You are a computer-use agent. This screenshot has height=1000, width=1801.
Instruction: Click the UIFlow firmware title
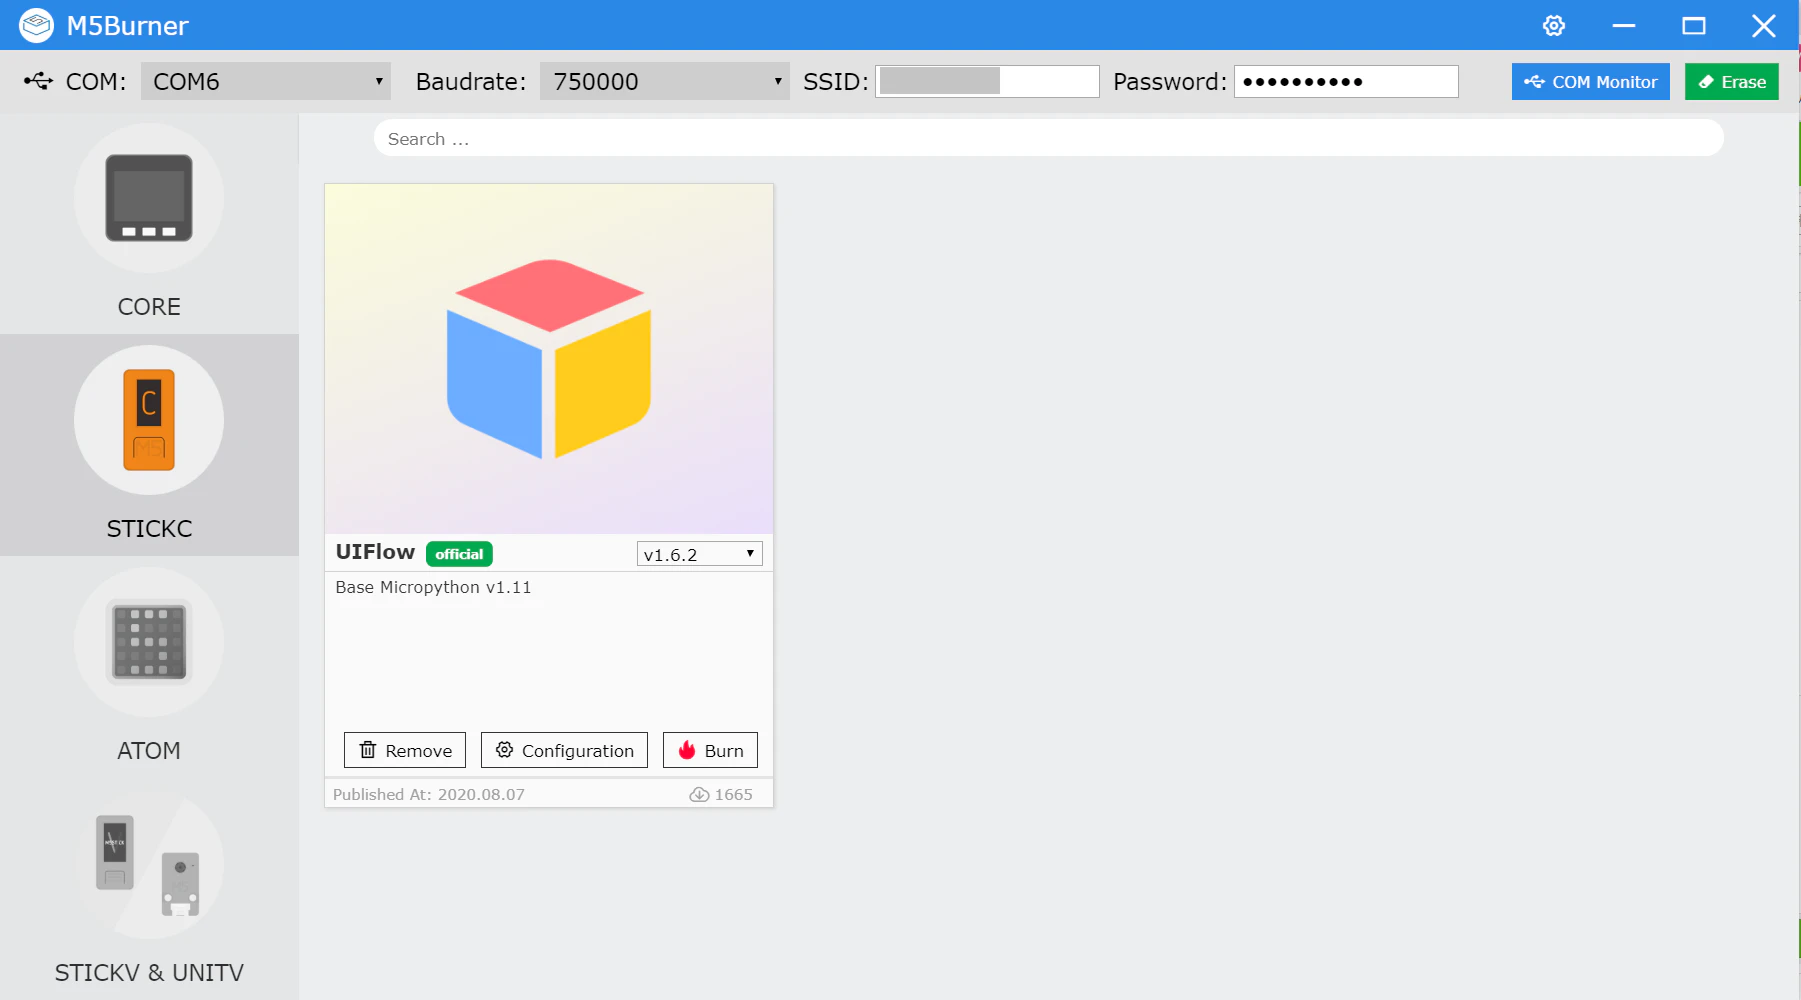375,552
